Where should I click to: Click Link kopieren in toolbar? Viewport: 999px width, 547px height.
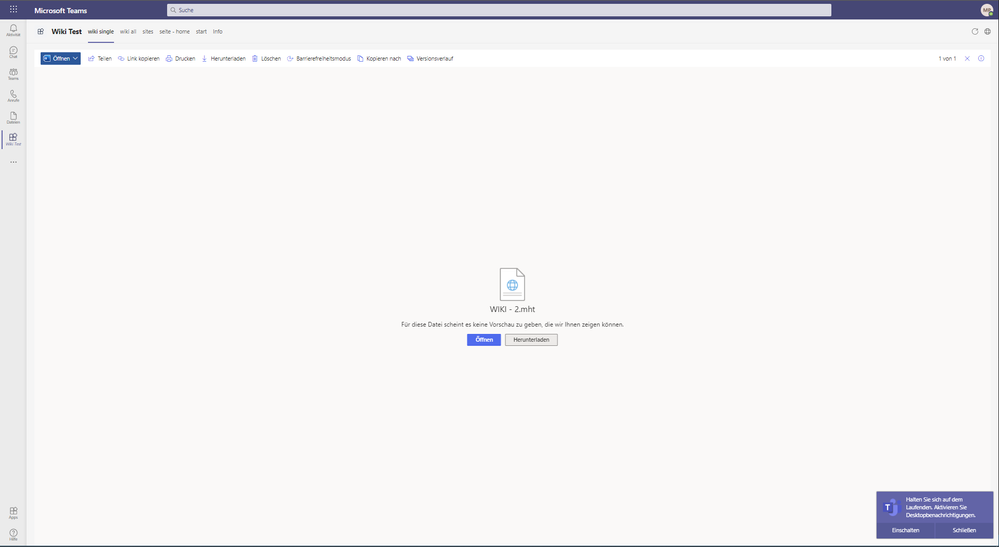click(139, 59)
